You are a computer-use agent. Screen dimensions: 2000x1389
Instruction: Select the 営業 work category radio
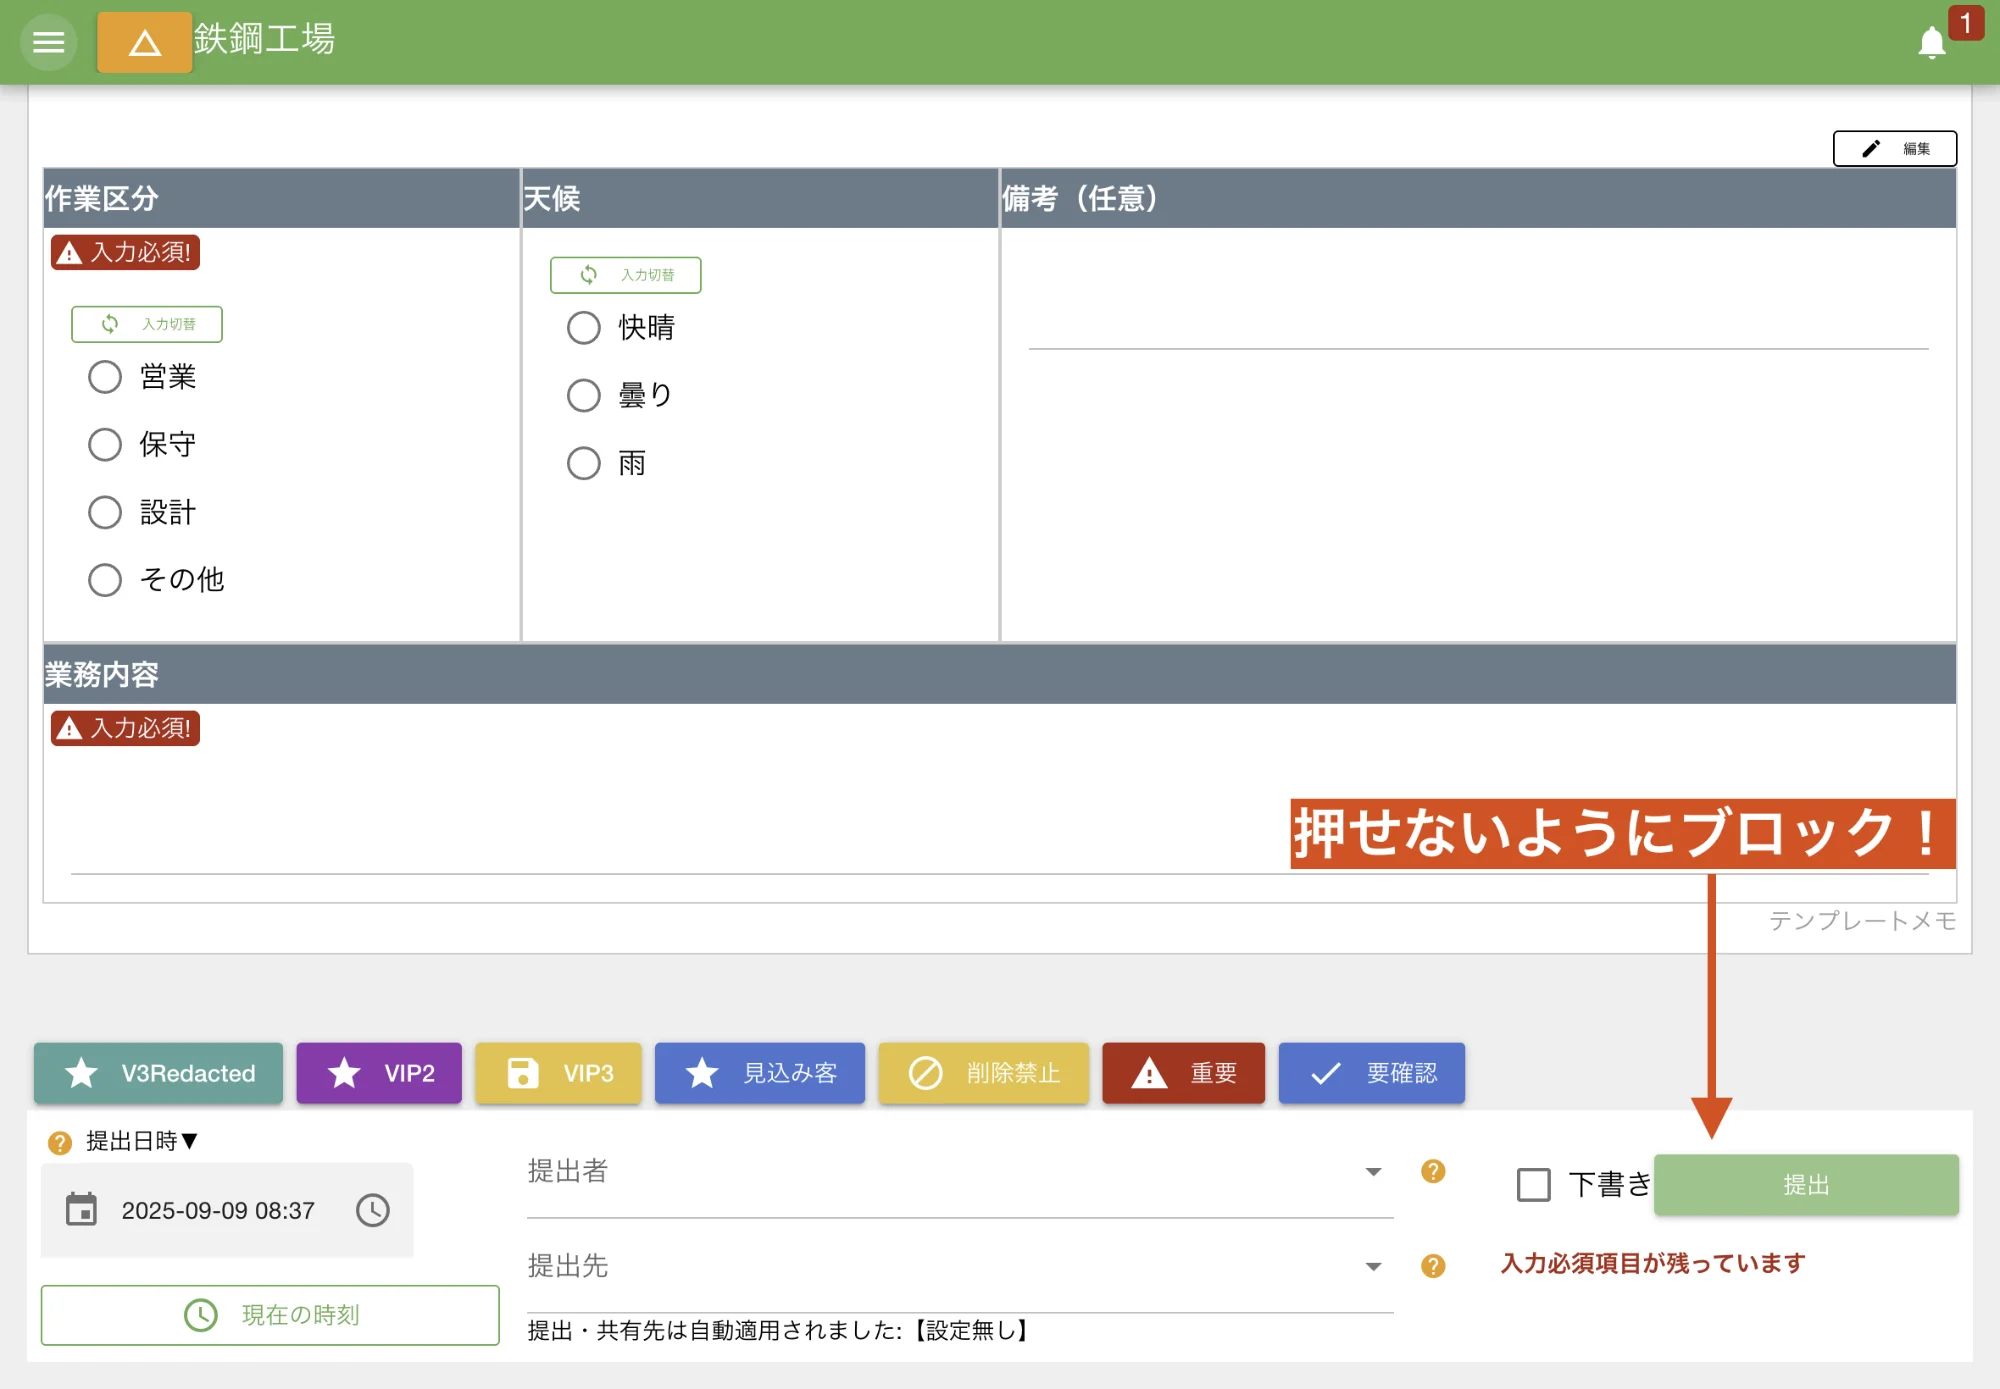pos(105,377)
